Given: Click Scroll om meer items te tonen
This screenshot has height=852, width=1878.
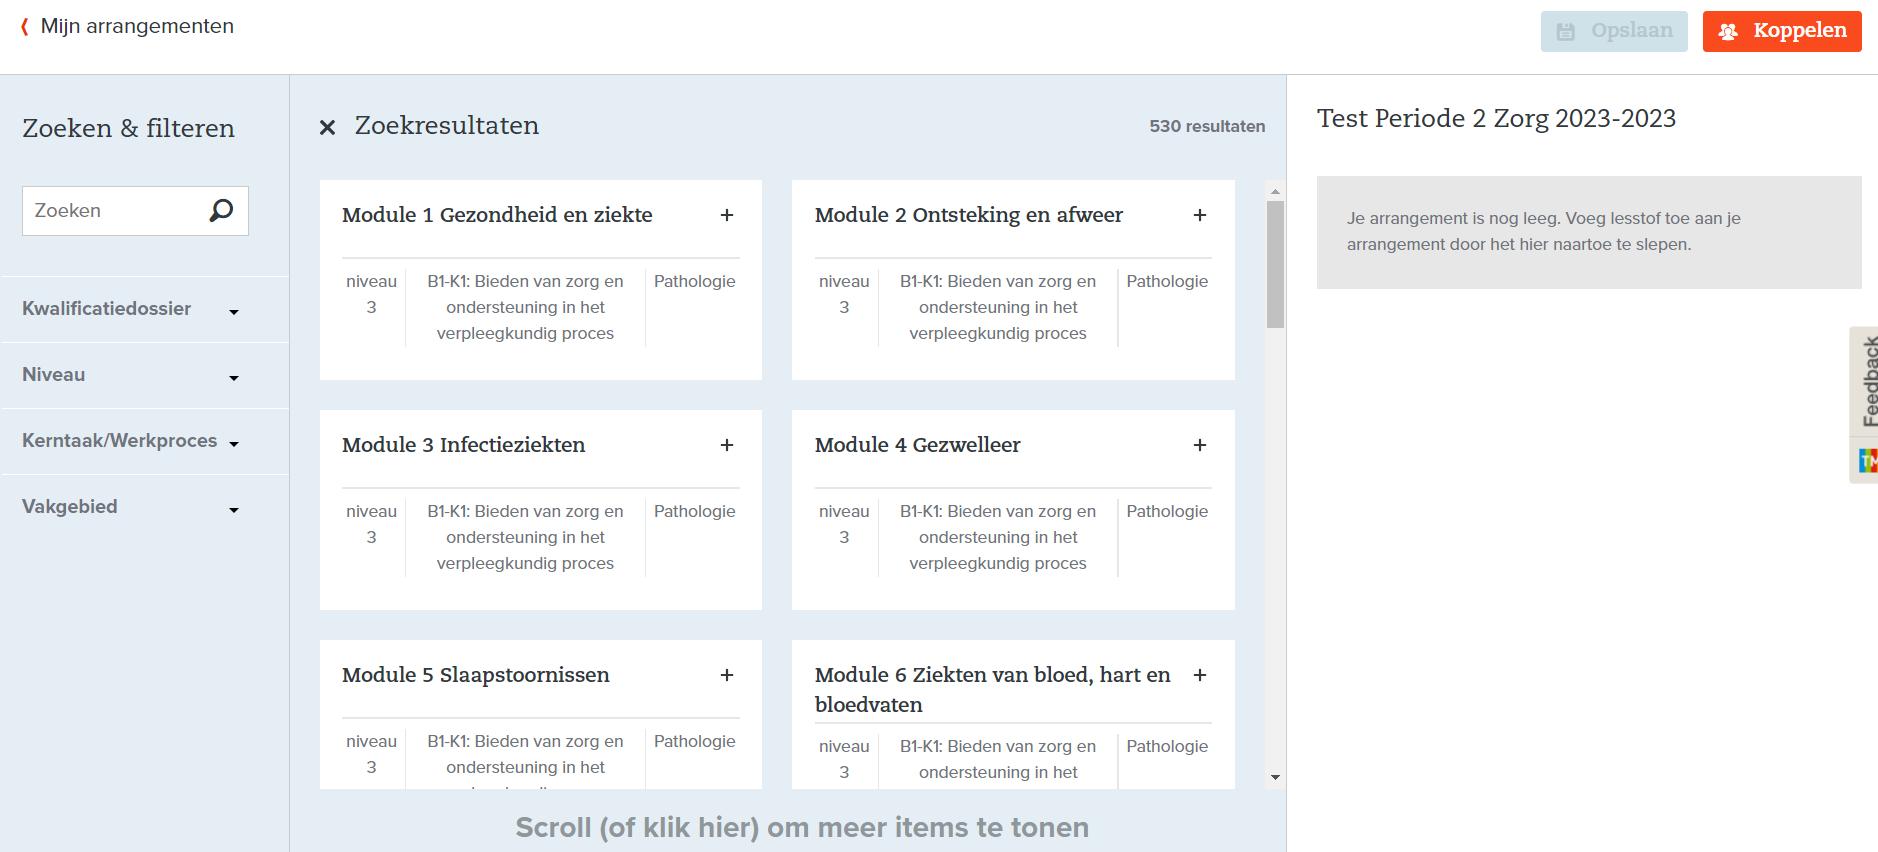Looking at the screenshot, I should (x=801, y=827).
